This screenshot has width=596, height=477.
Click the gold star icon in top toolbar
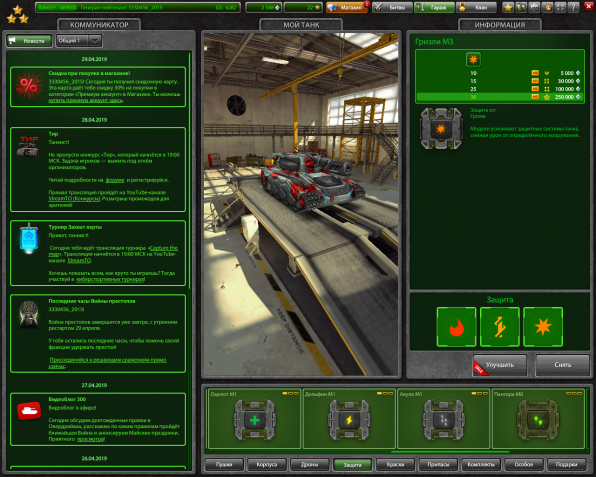pyautogui.click(x=508, y=7)
